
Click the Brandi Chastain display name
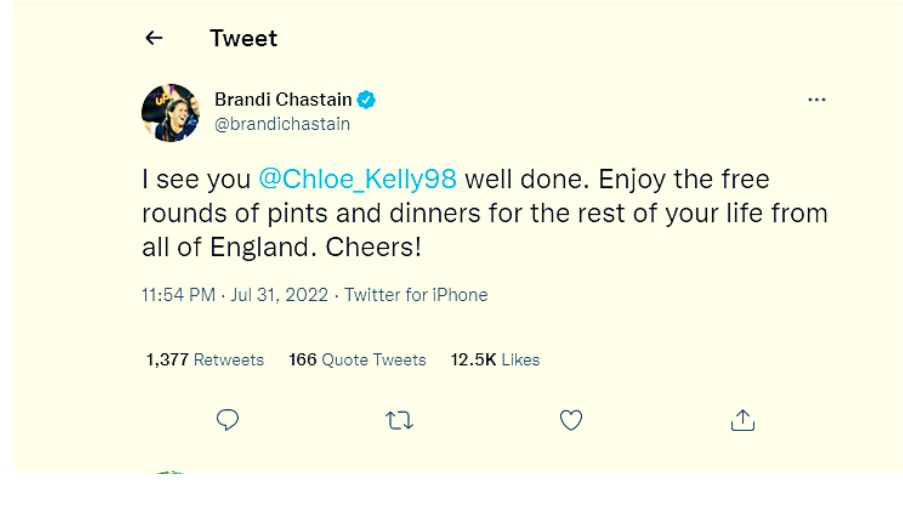coord(283,100)
